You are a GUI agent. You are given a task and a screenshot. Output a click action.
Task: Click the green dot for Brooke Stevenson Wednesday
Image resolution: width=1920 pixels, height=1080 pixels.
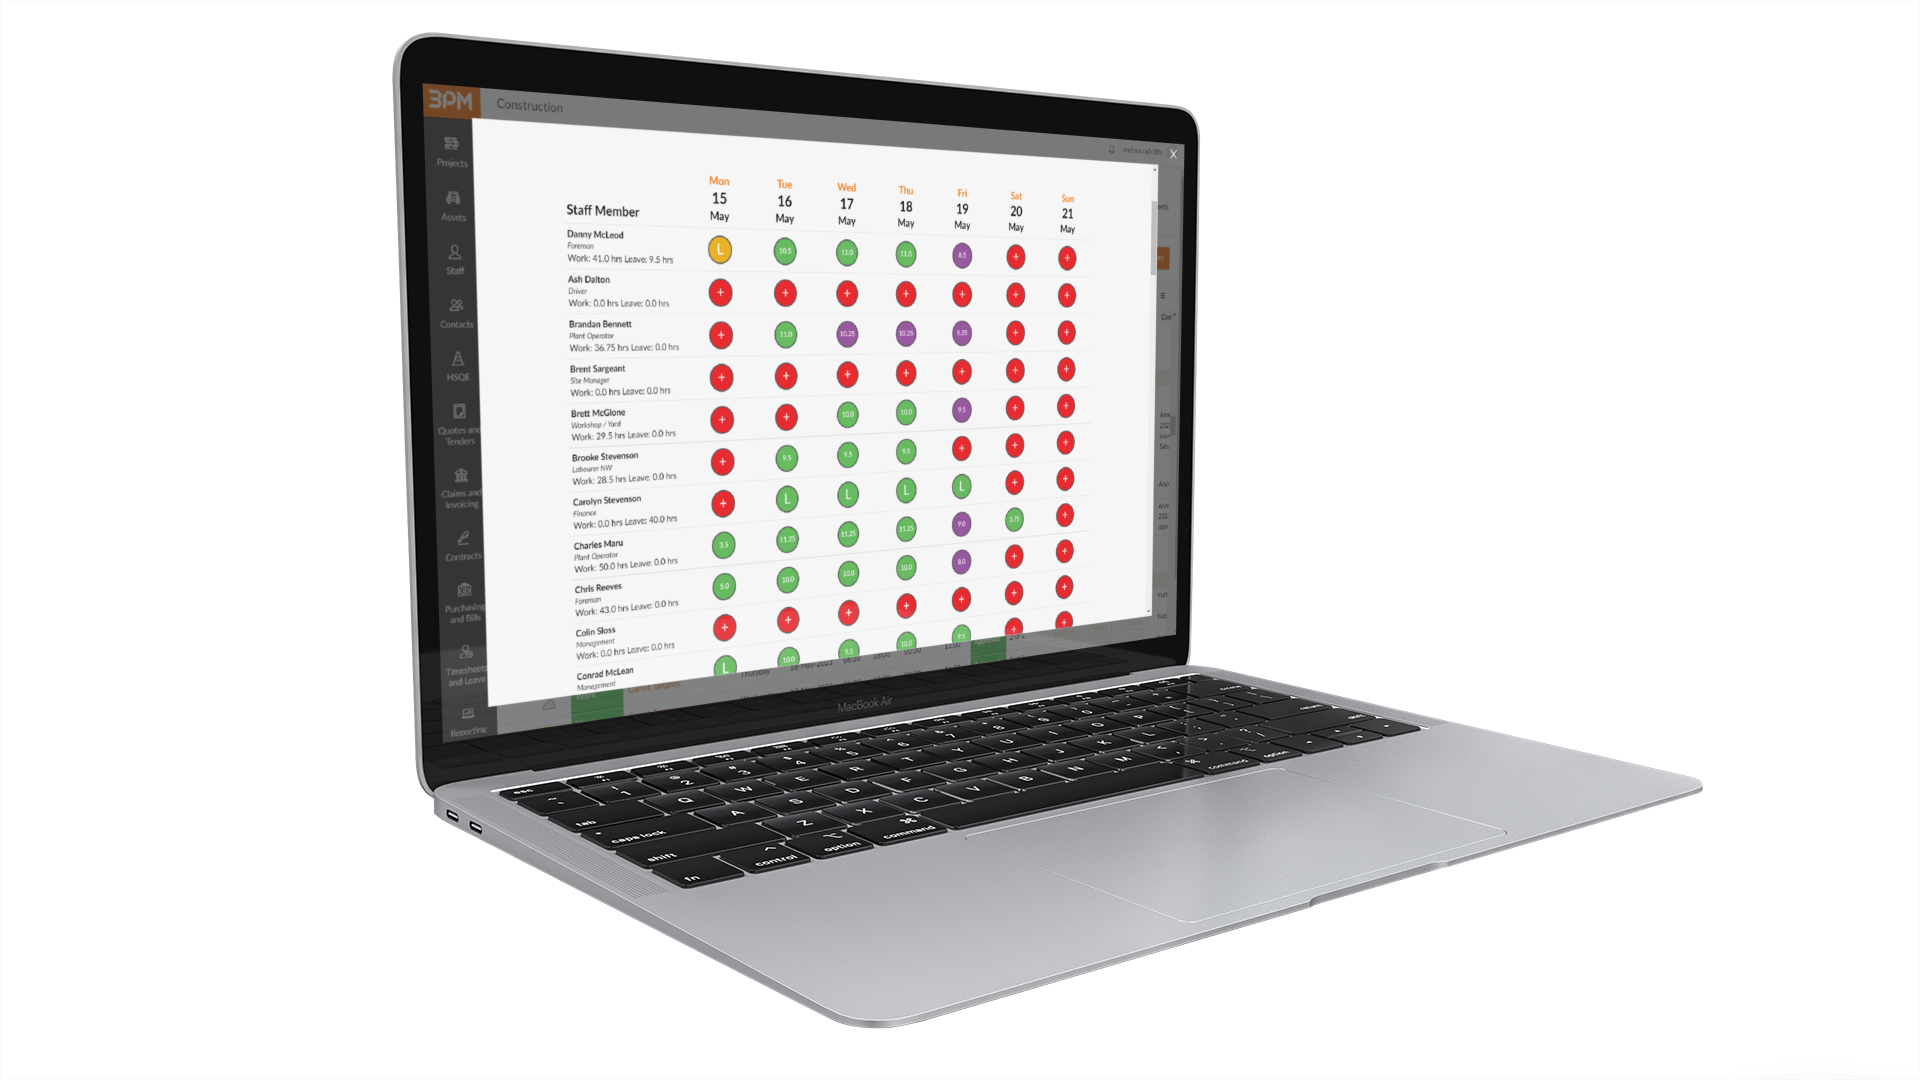[841, 462]
